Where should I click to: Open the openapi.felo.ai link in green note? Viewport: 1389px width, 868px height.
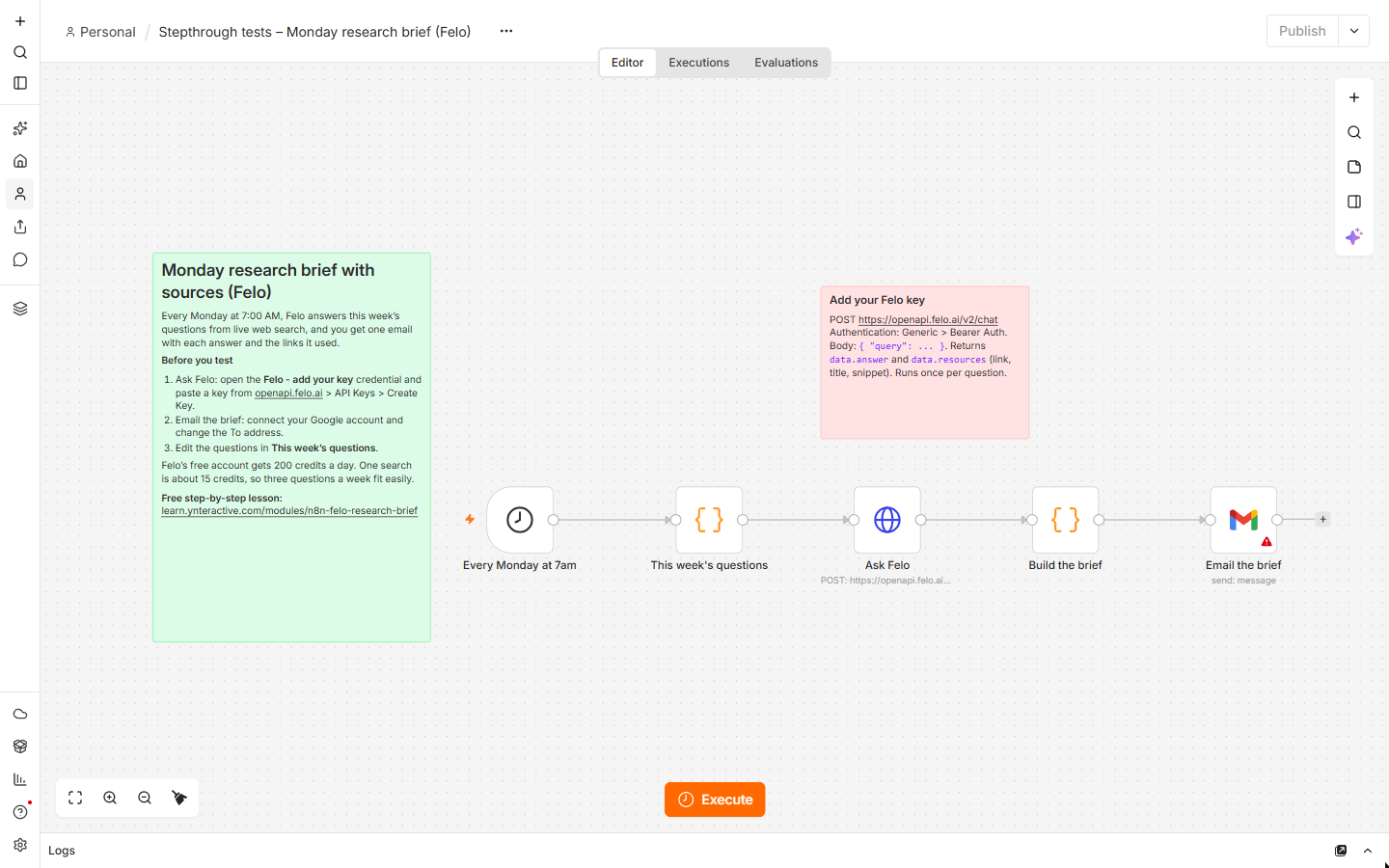[289, 393]
